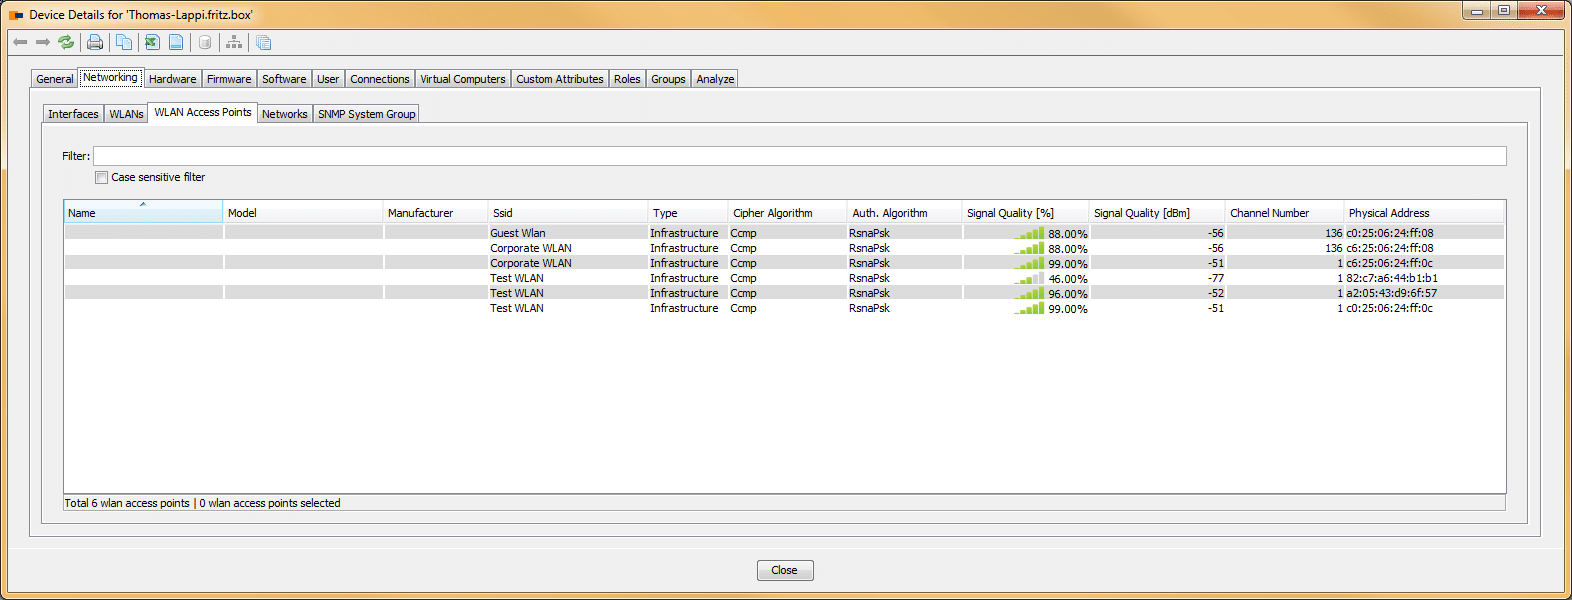Switch to the Hardware tab
This screenshot has height=600, width=1572.
172,79
